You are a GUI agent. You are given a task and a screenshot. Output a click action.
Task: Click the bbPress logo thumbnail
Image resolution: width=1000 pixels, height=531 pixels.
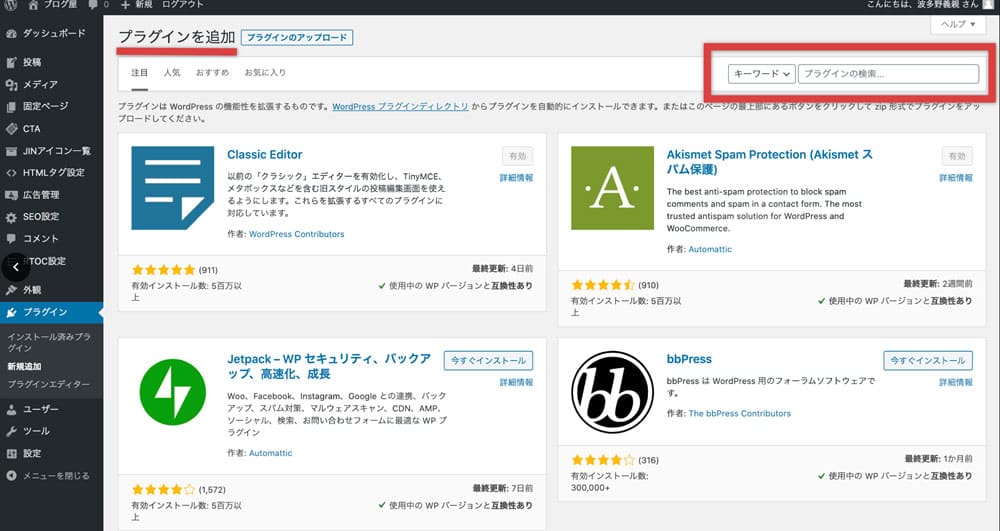612,393
